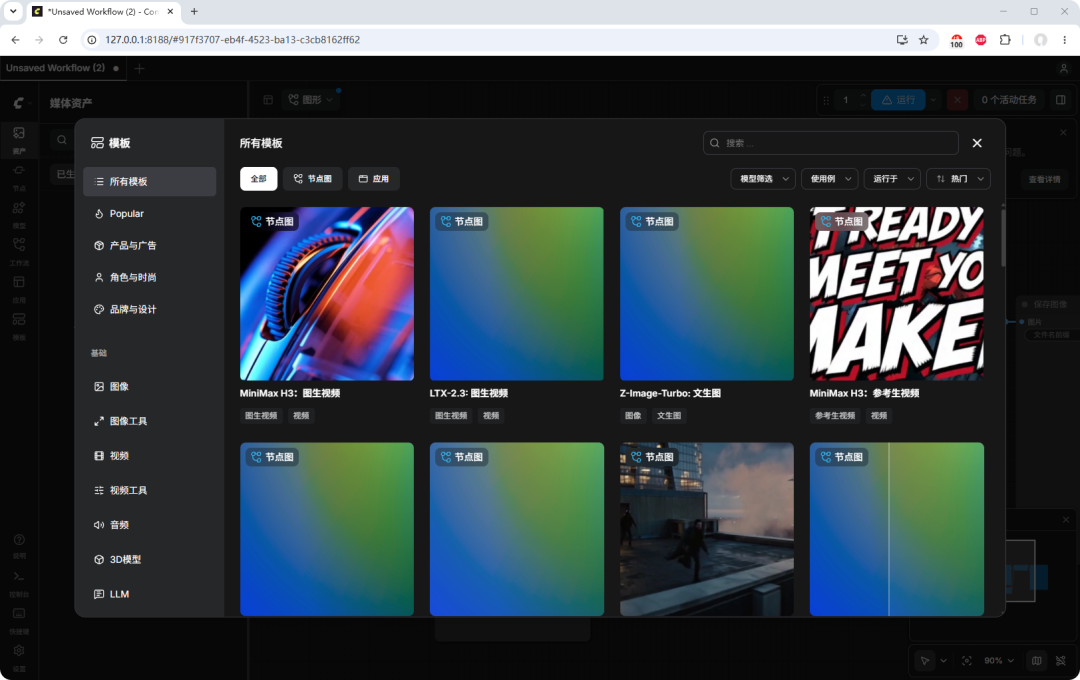The width and height of the screenshot is (1080, 680).
Task: Open the Chrome three-dot menu
Action: tap(1065, 40)
